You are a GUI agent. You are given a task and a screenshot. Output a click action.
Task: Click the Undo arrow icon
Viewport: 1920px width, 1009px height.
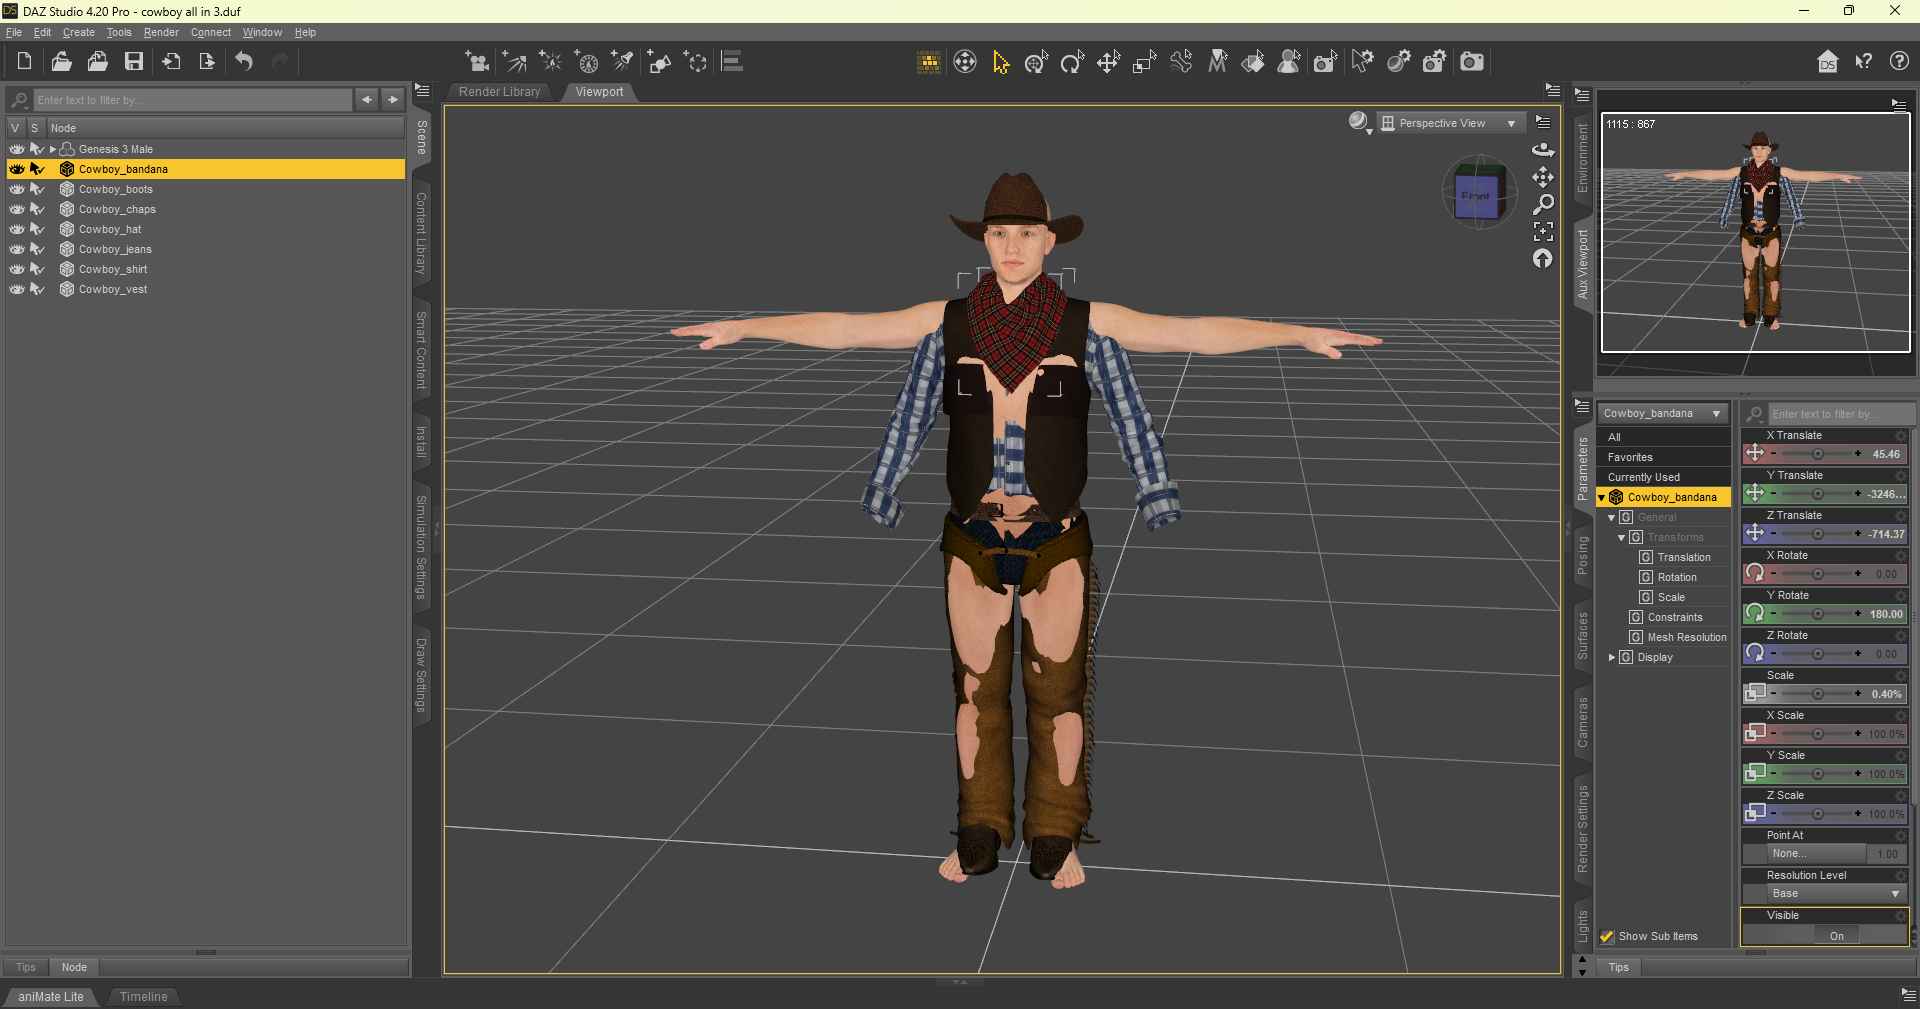tap(244, 62)
